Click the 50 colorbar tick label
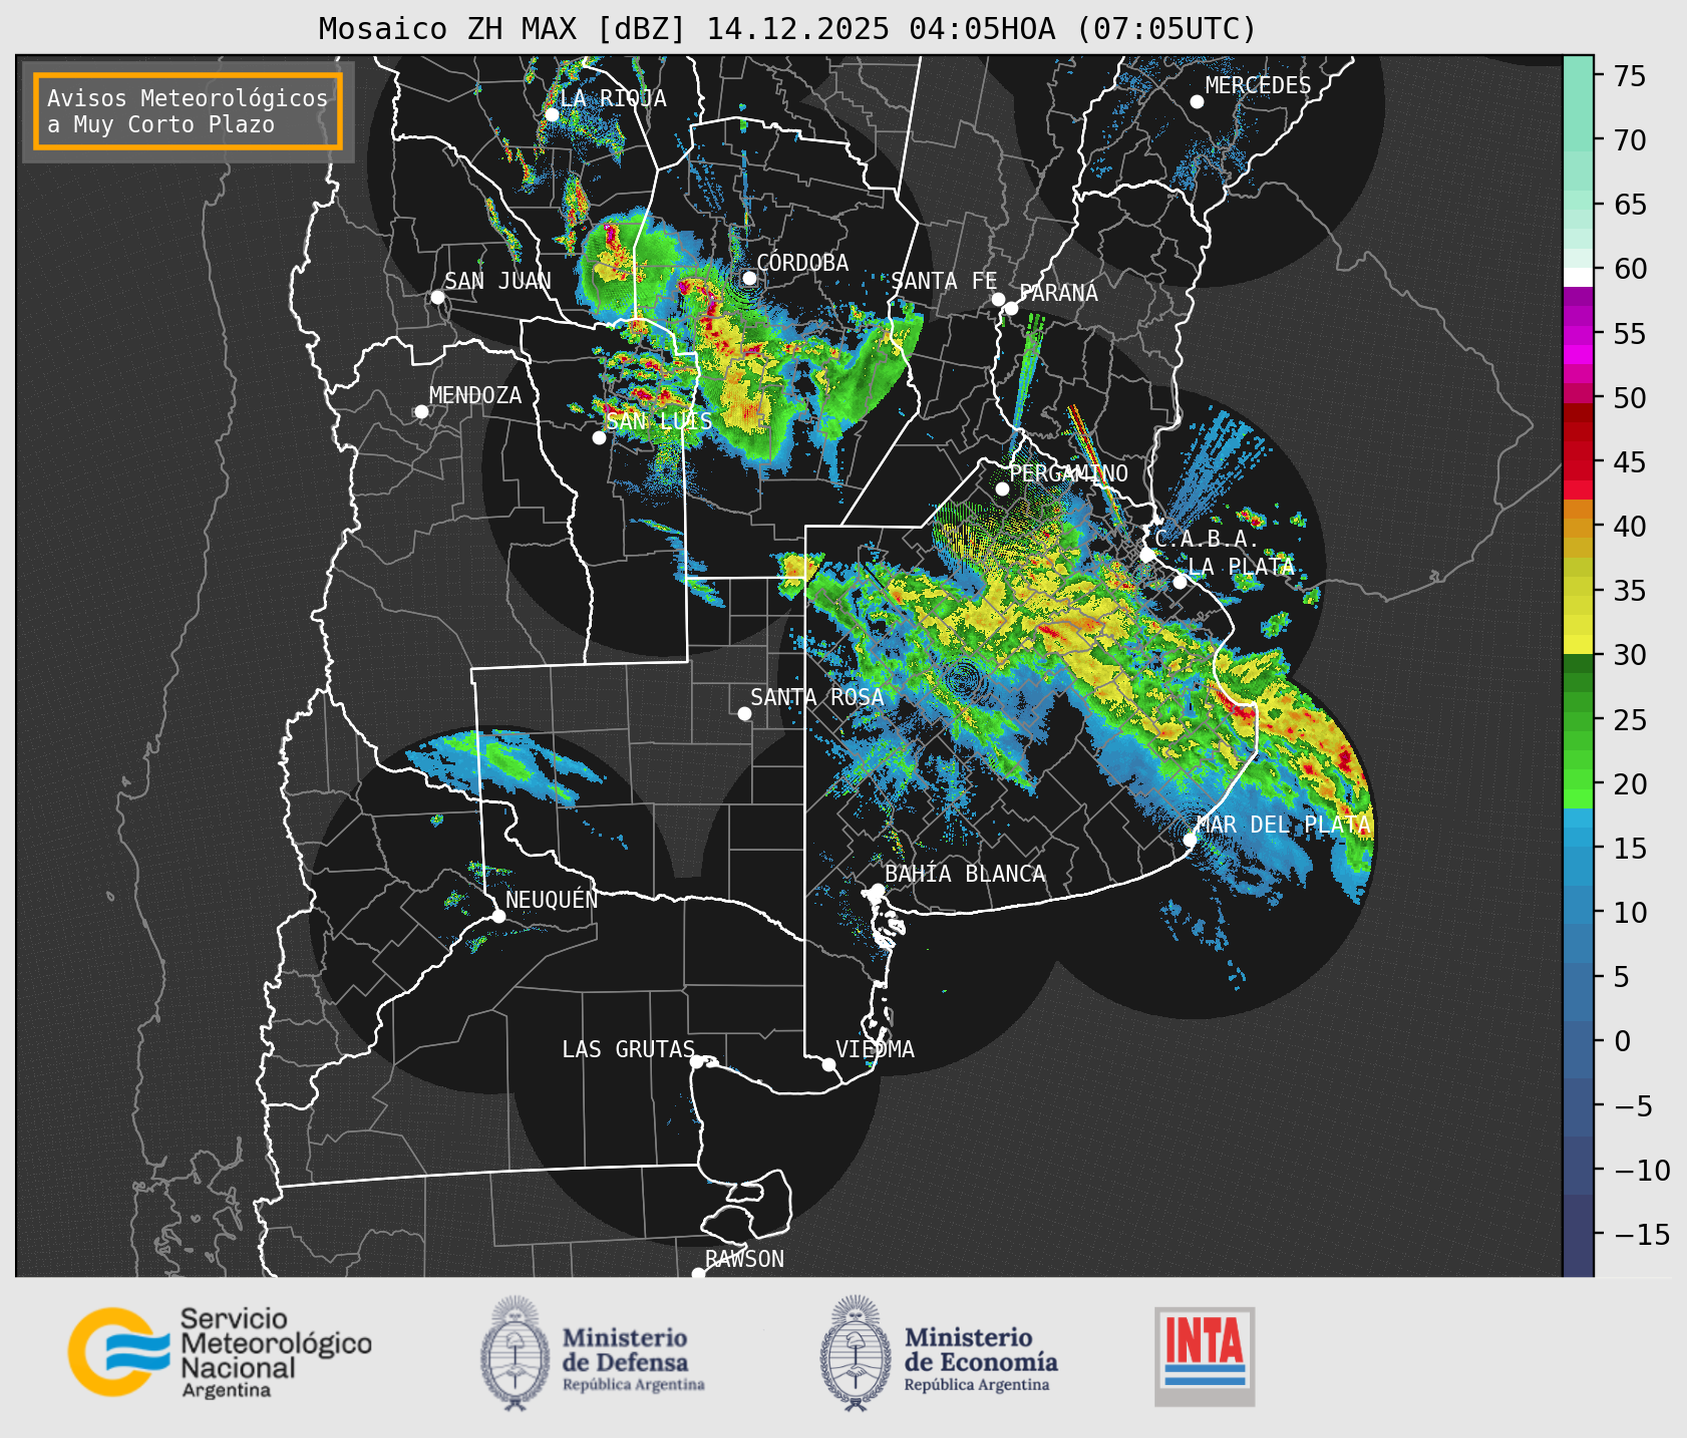 (1630, 398)
